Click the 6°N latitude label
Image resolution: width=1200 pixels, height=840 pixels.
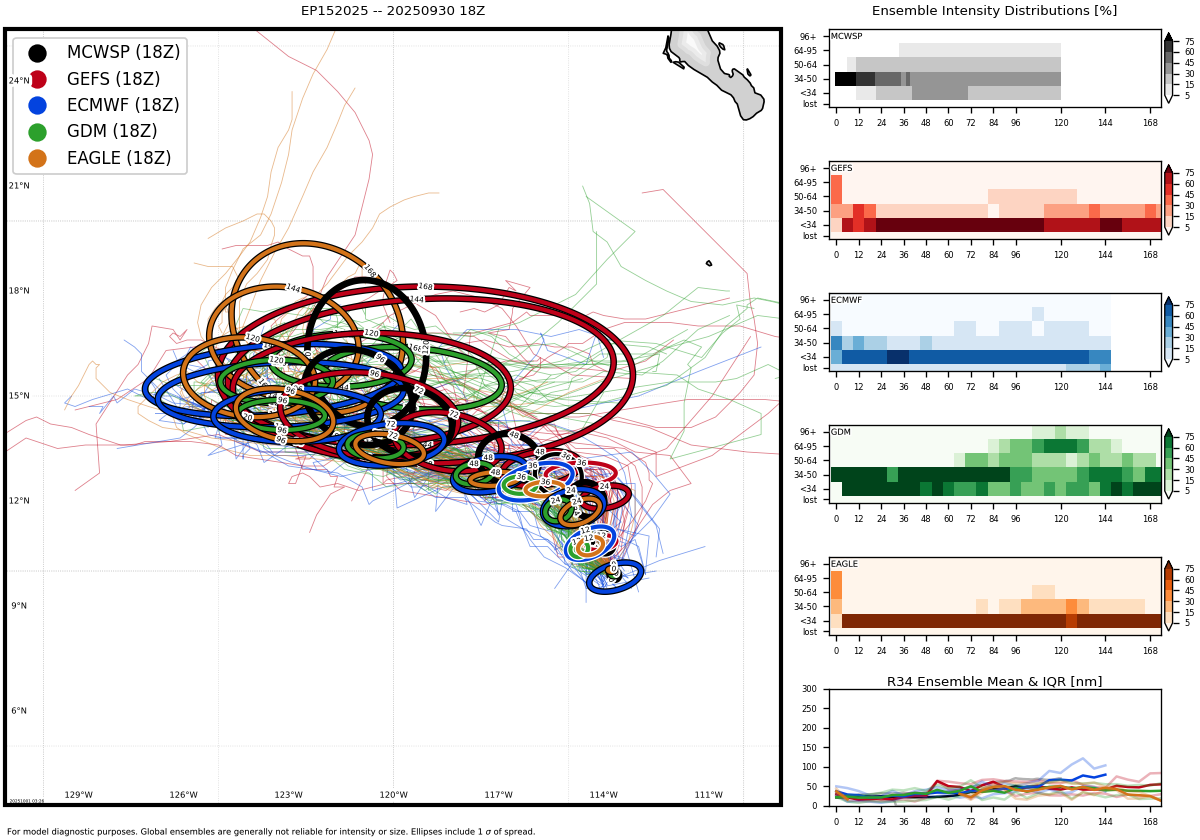(19, 711)
